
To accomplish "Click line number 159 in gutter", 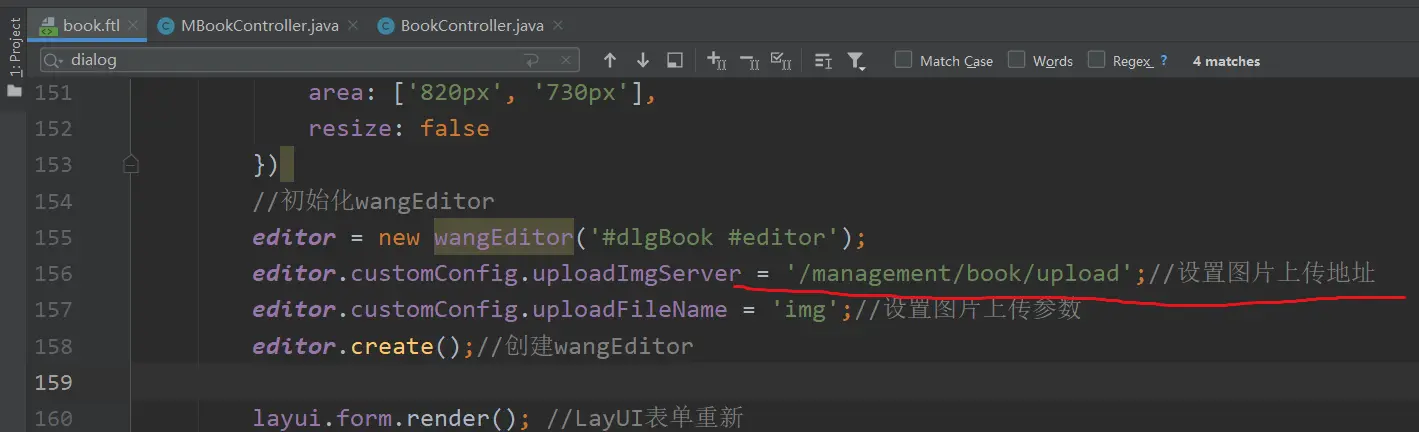I will point(53,383).
